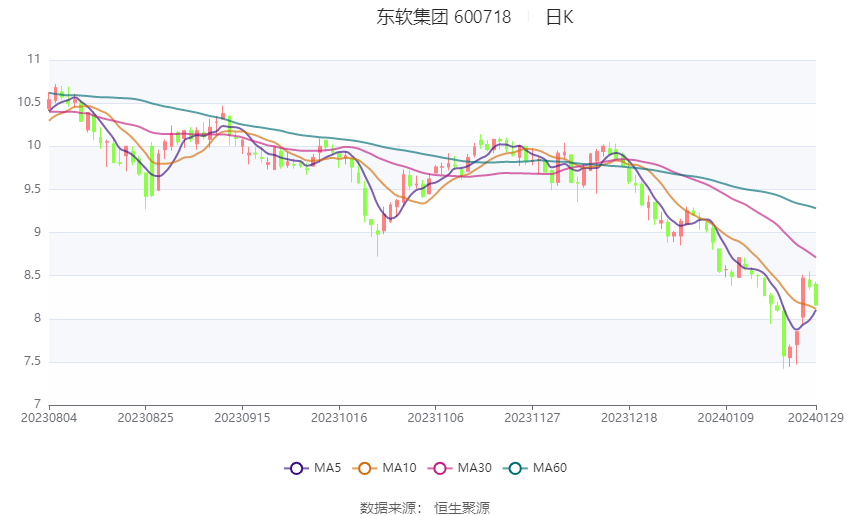Click the 20230915 date axis label
Viewport: 850px width, 516px height.
click(242, 418)
